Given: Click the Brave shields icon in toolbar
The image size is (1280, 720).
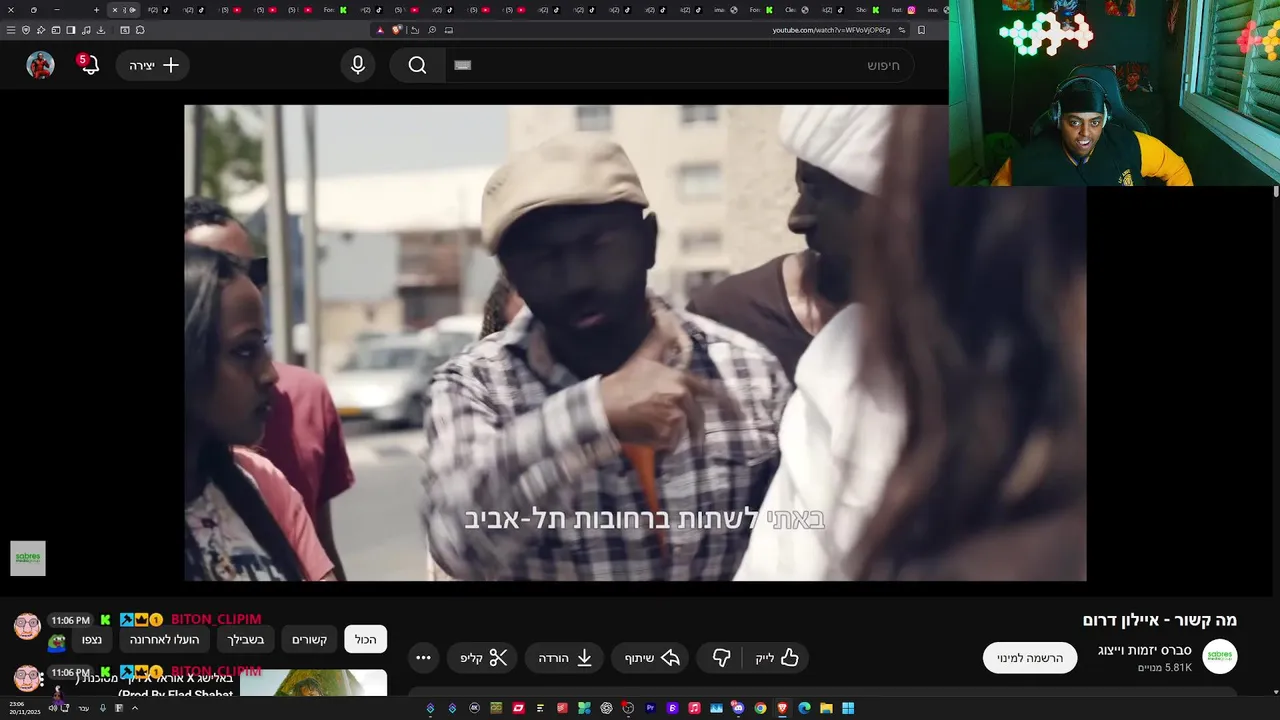Looking at the screenshot, I should coord(397,30).
